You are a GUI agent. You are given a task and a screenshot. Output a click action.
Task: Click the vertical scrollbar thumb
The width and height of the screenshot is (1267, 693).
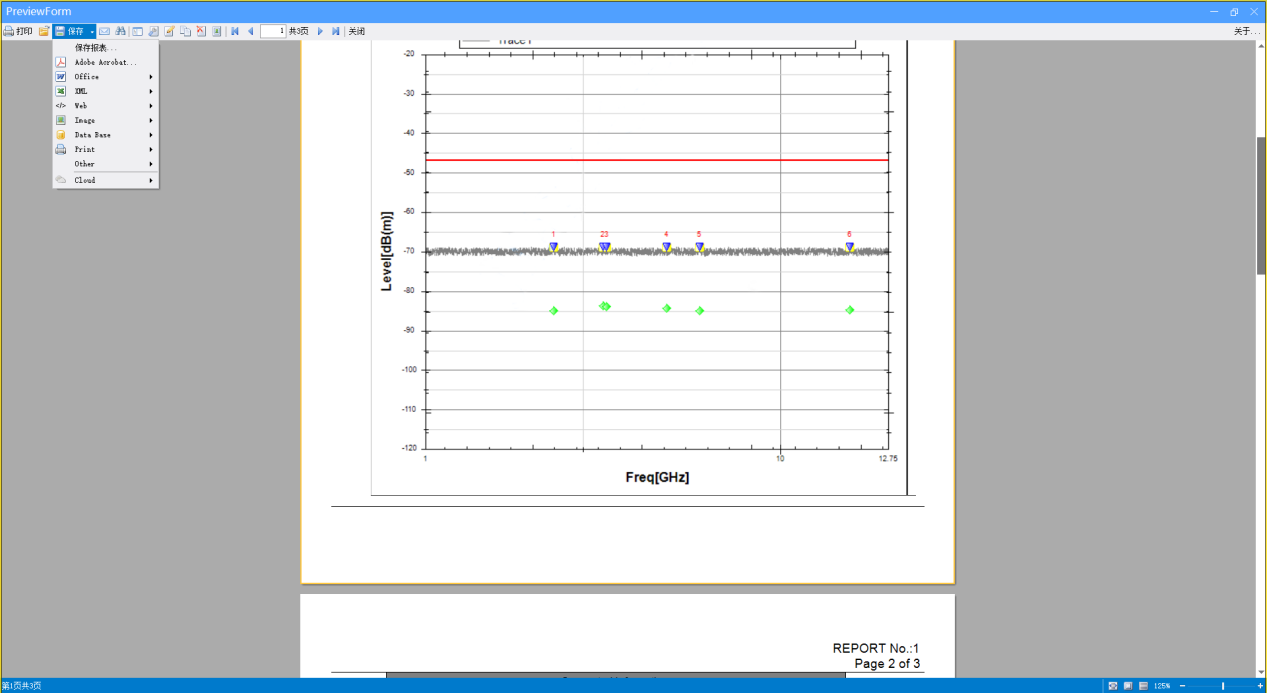pos(1261,205)
